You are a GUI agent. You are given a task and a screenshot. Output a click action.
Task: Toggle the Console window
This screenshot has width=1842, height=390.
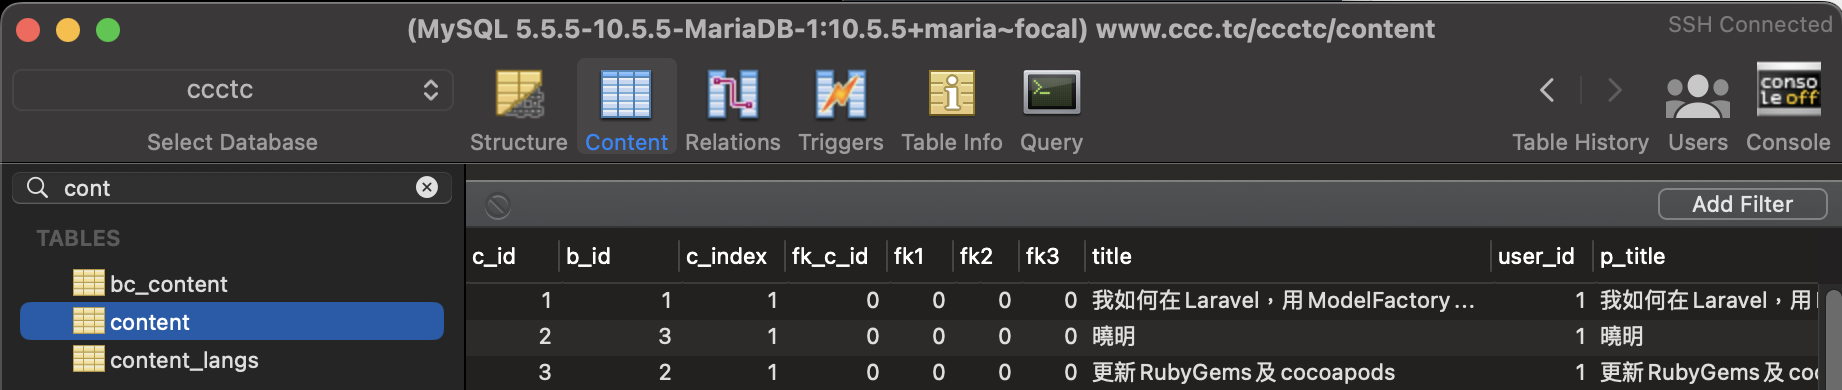1788,108
